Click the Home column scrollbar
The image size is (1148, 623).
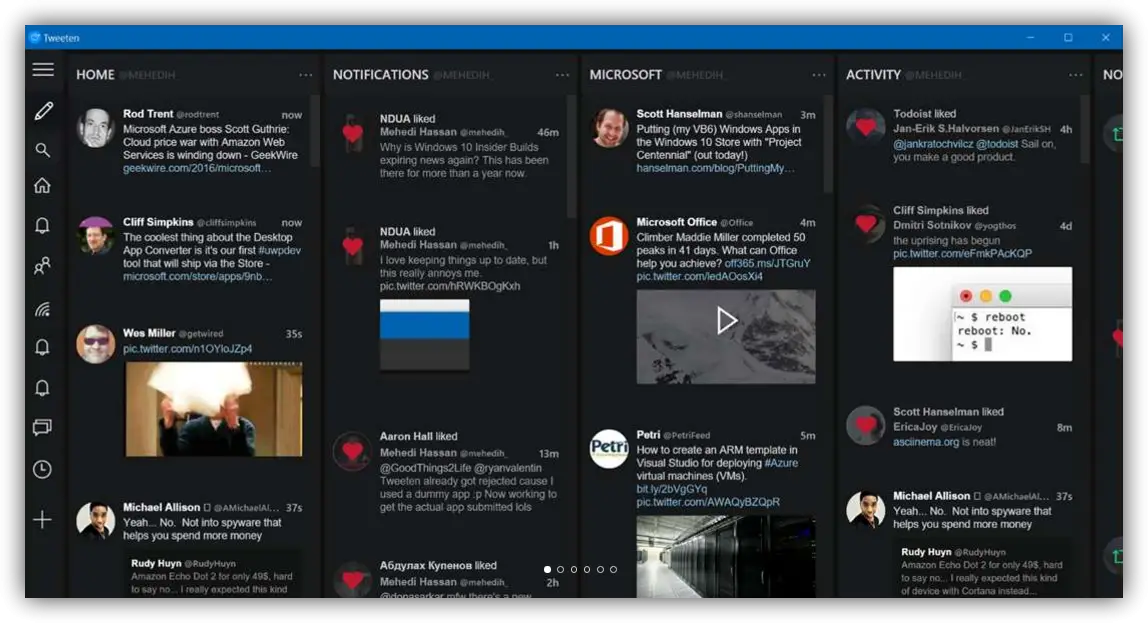pos(316,130)
